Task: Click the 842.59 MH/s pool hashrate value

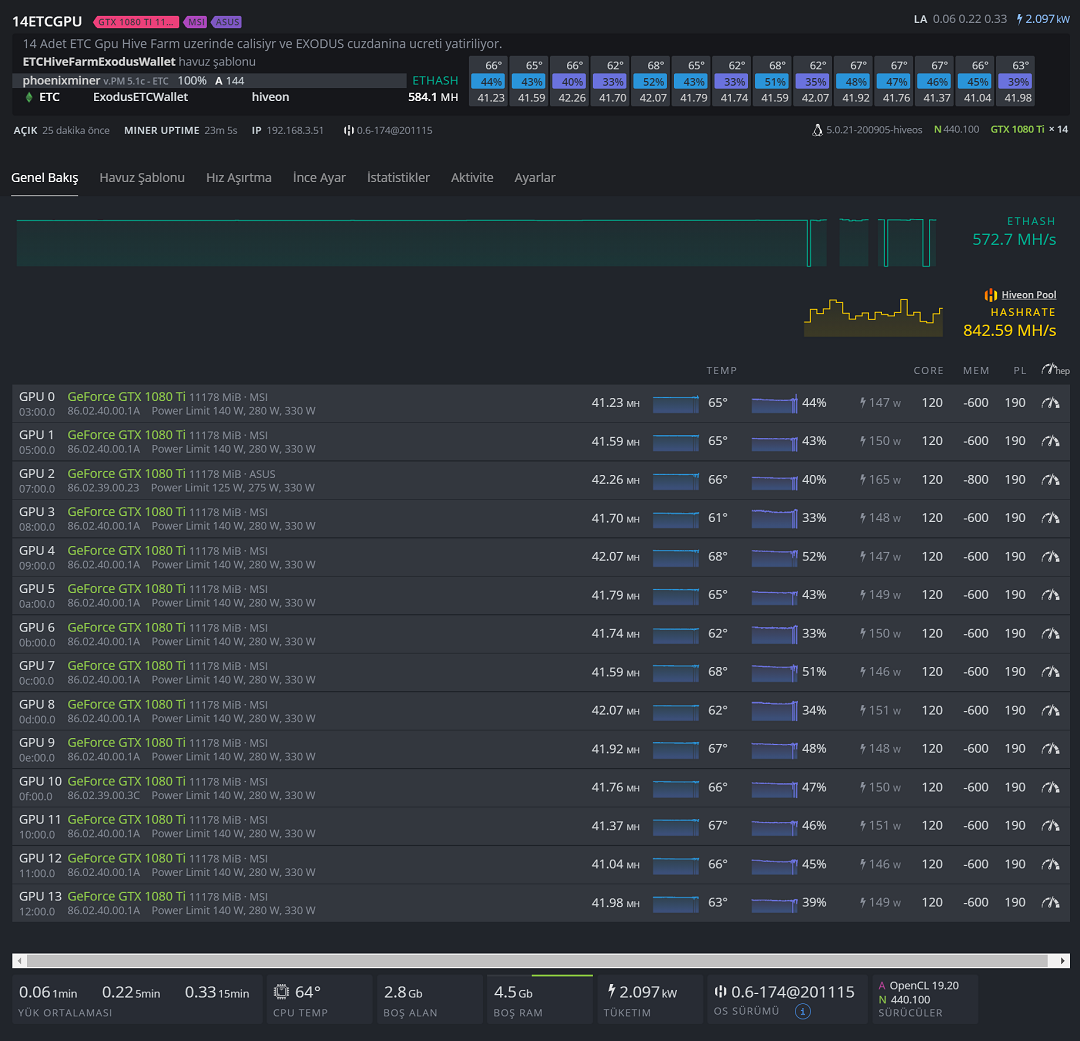Action: tap(1009, 331)
